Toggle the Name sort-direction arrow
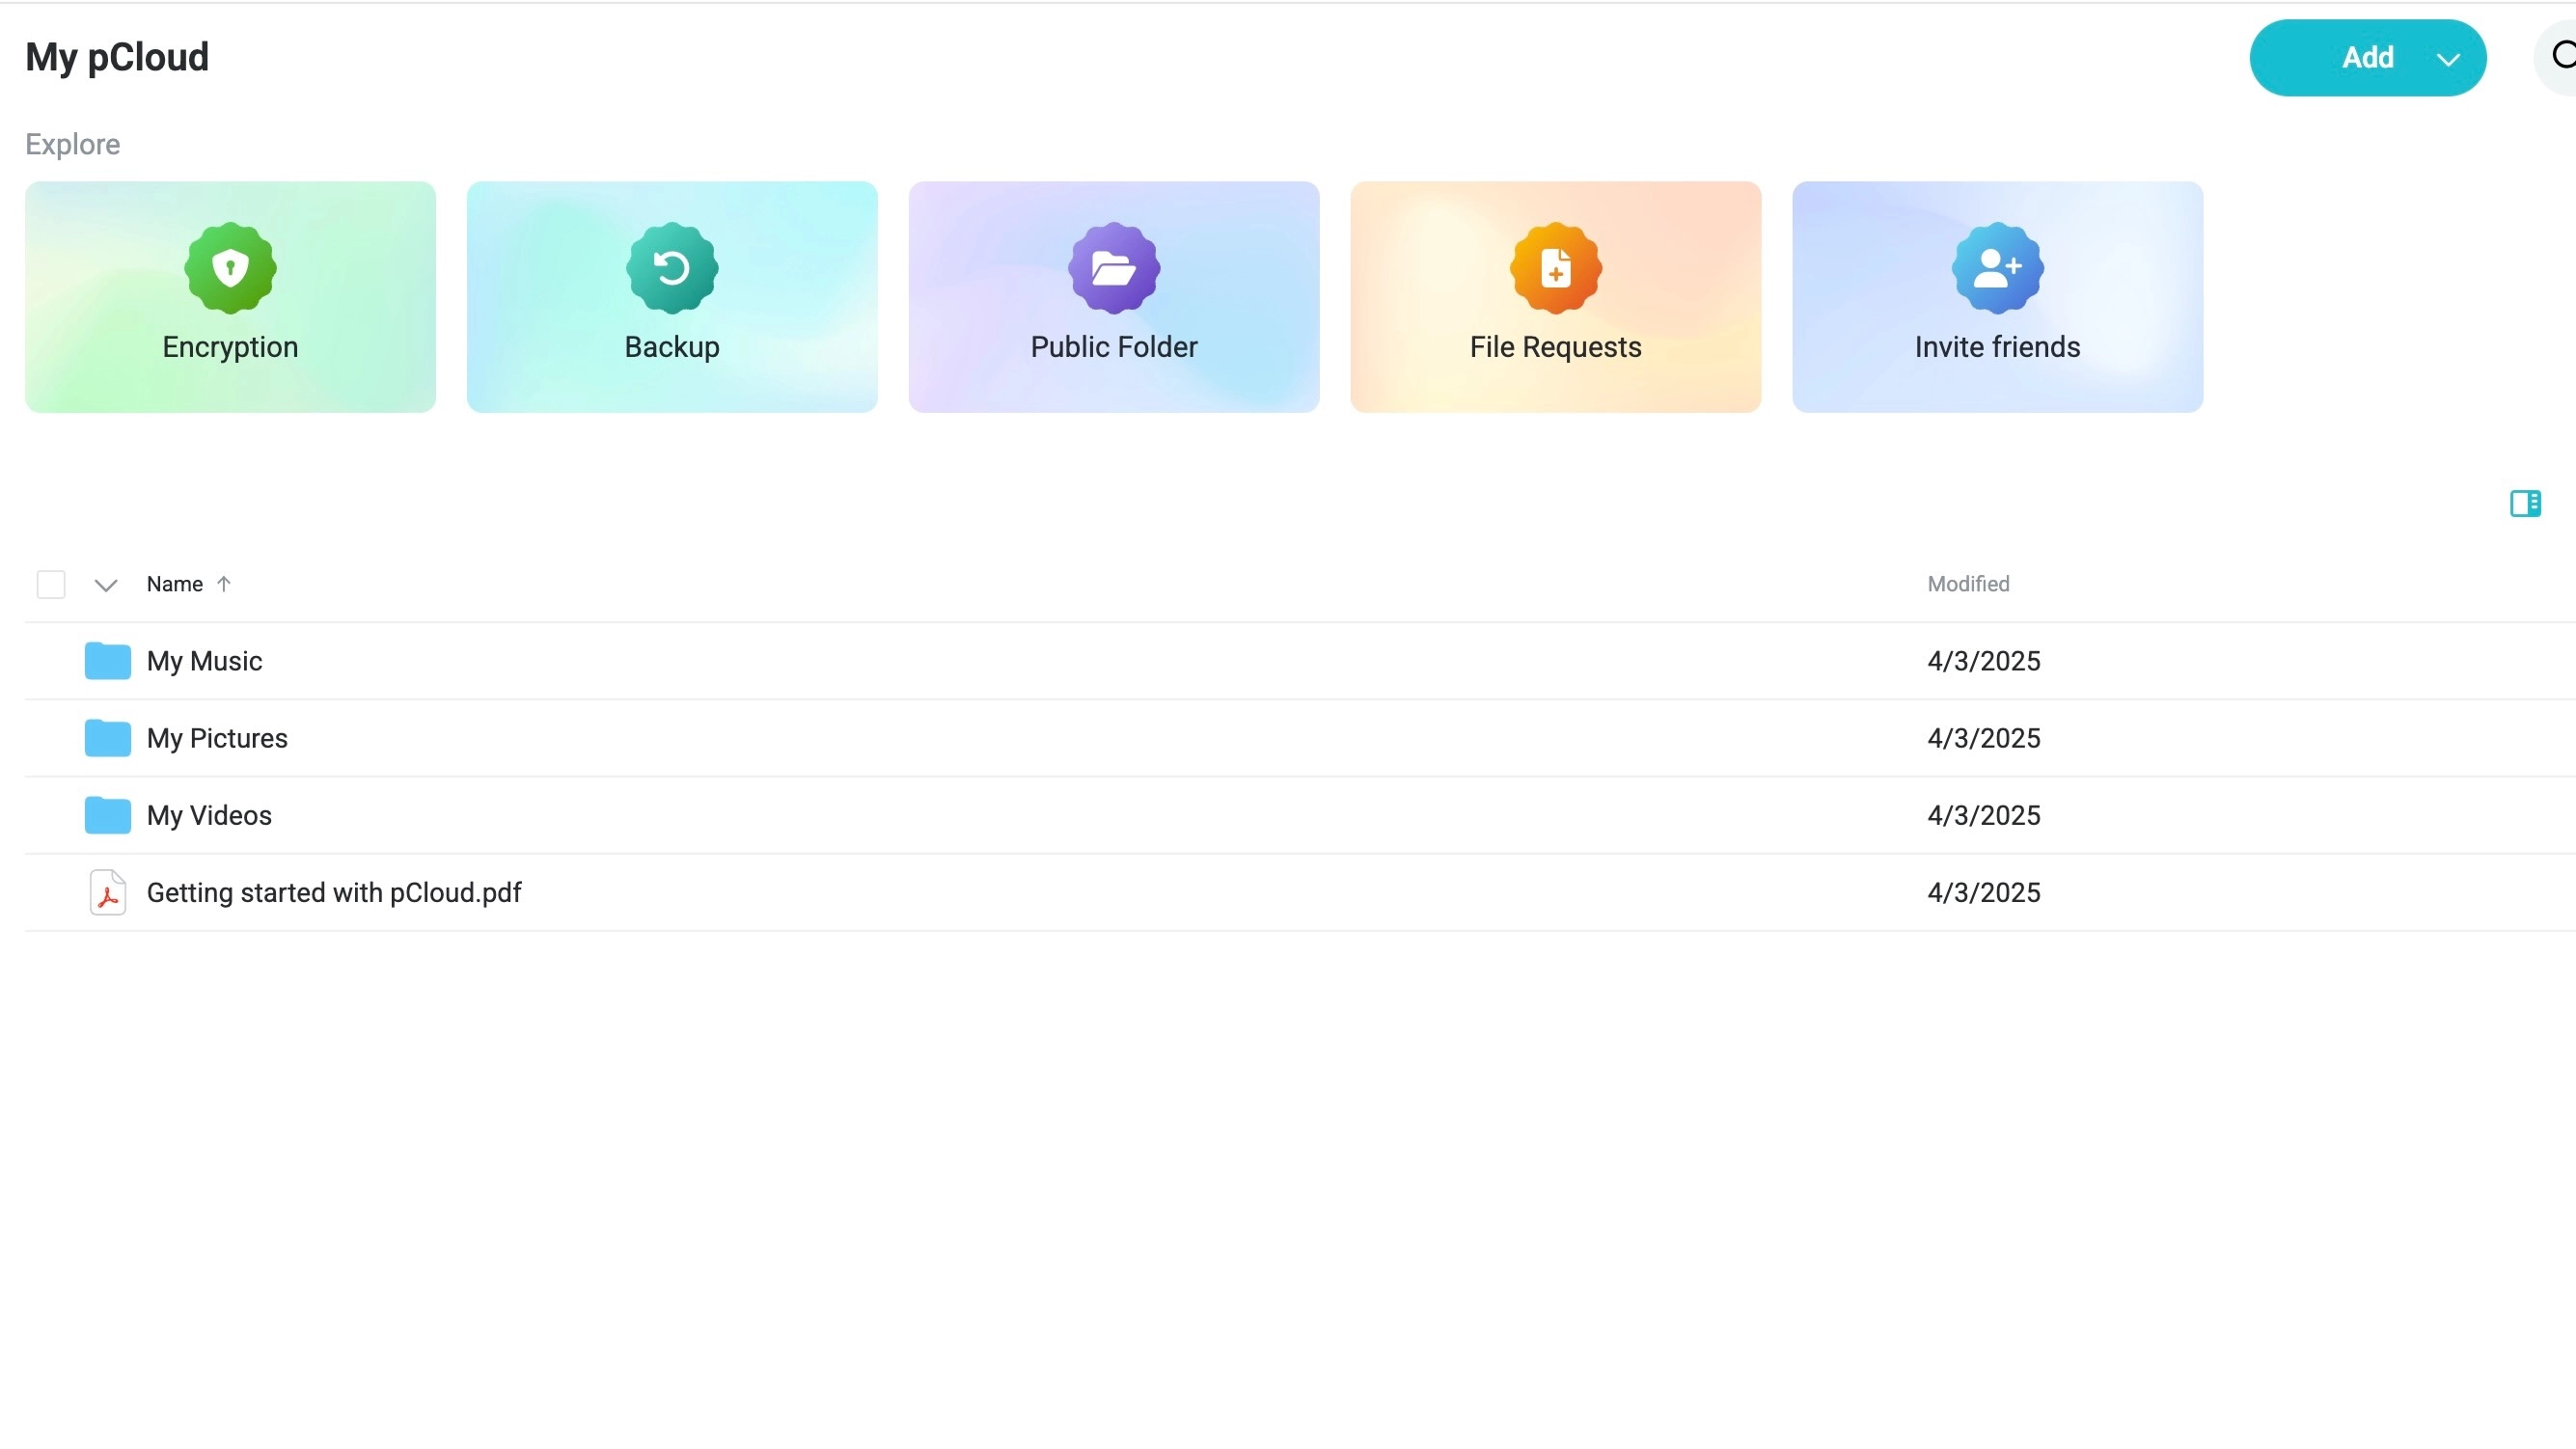The image size is (2576, 1449). (x=223, y=584)
